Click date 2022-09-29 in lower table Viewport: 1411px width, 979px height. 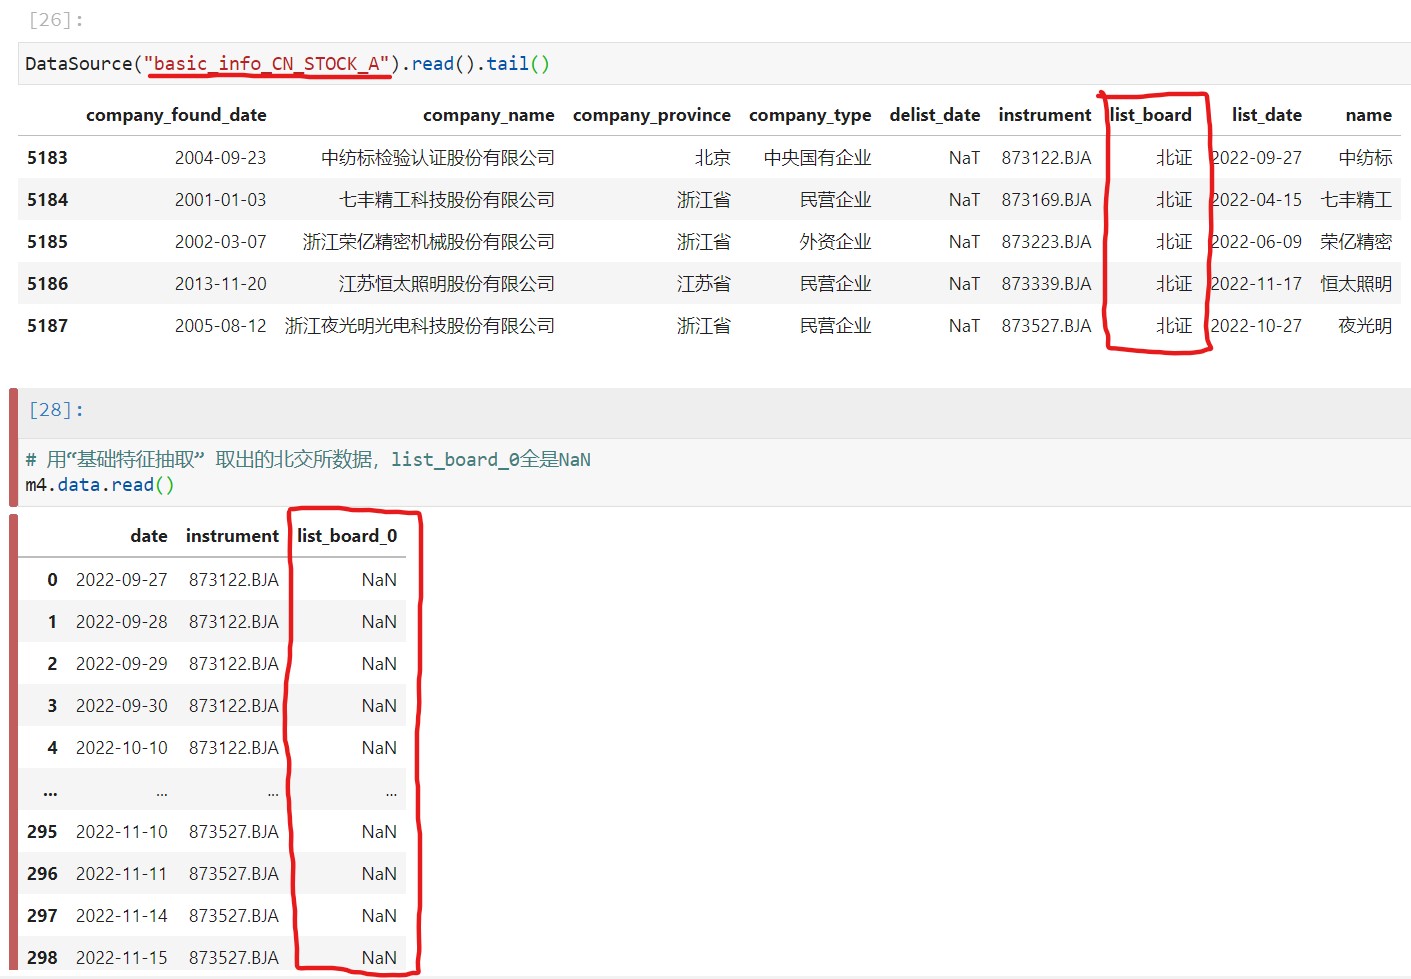tap(122, 664)
